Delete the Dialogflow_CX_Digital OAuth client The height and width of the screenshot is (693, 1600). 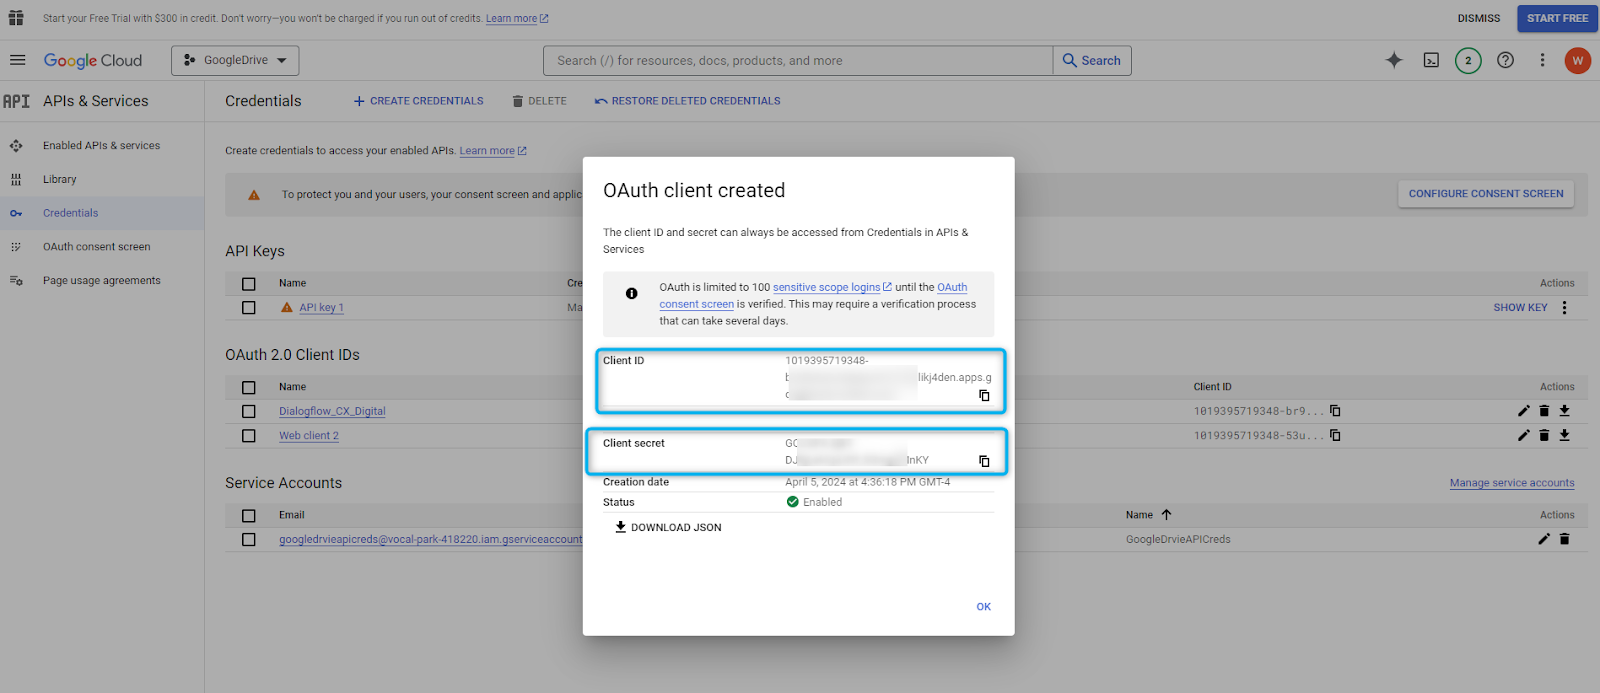(x=1544, y=411)
